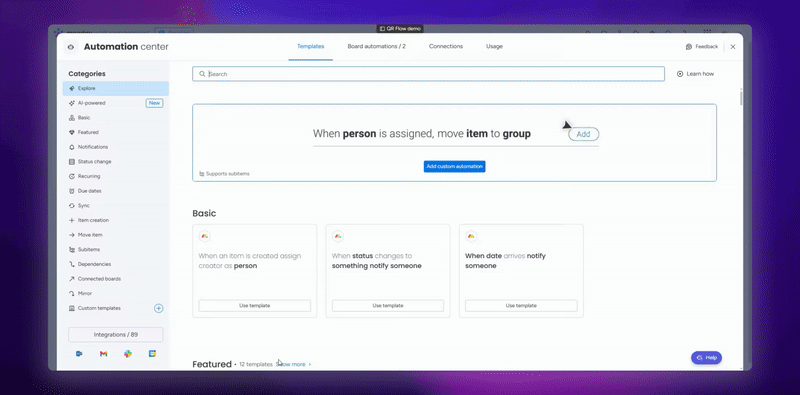Open the Connections tab
This screenshot has width=800, height=395.
[446, 46]
